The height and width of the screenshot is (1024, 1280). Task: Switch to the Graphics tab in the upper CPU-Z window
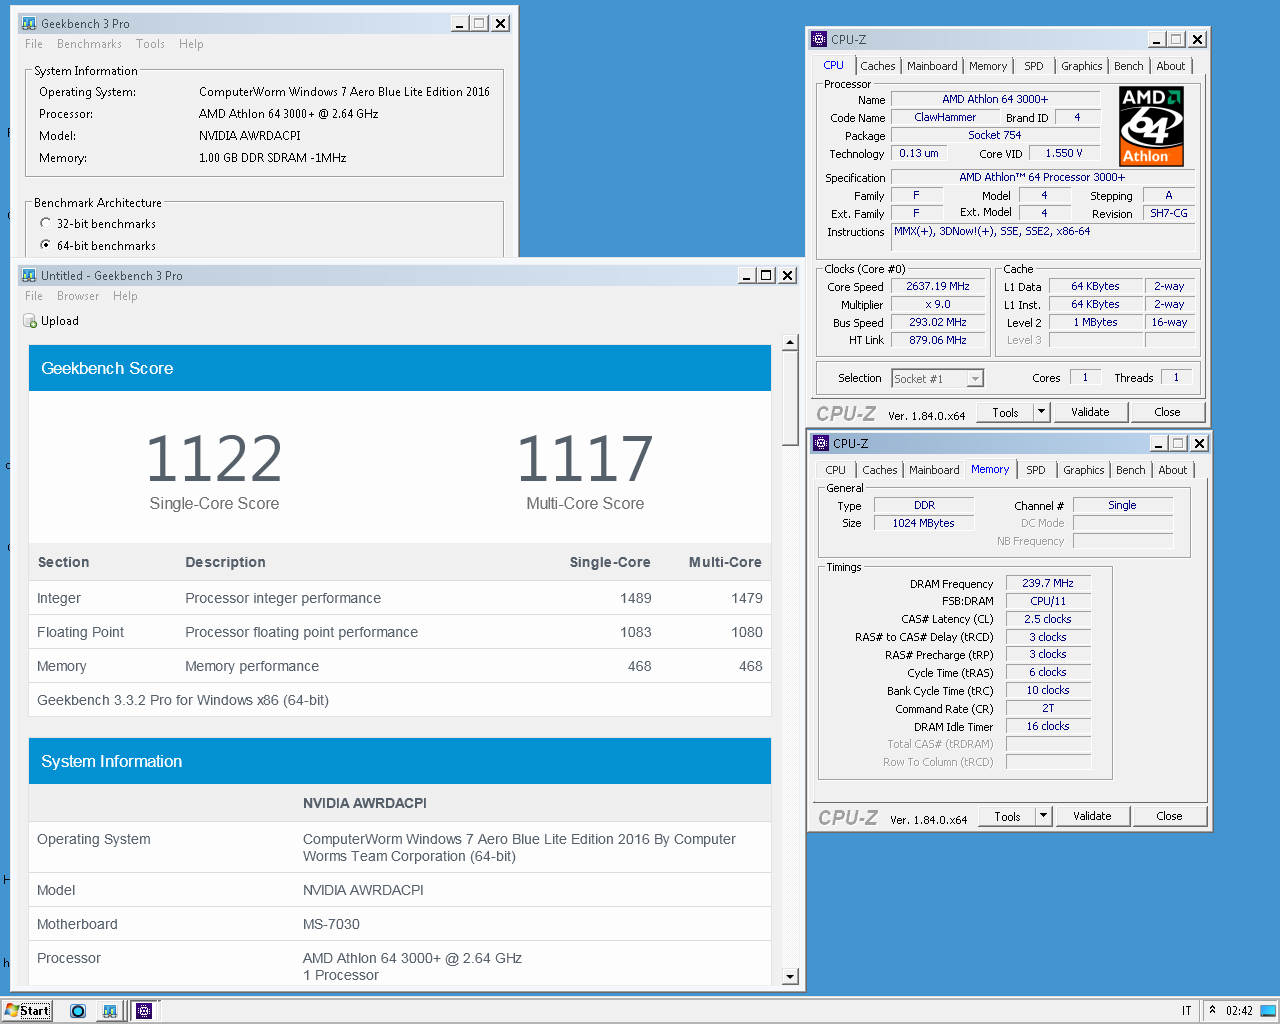point(1082,66)
